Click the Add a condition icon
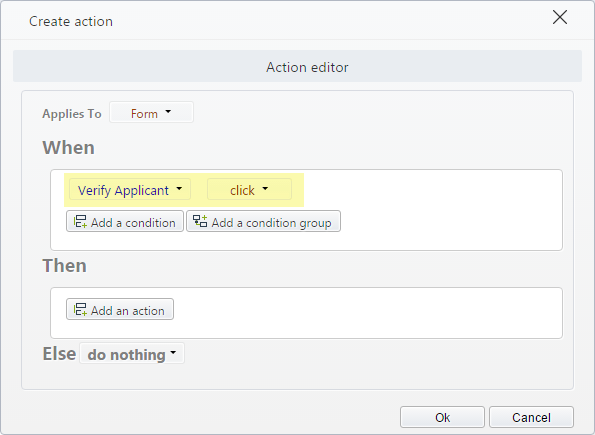595x435 pixels. click(x=80, y=221)
